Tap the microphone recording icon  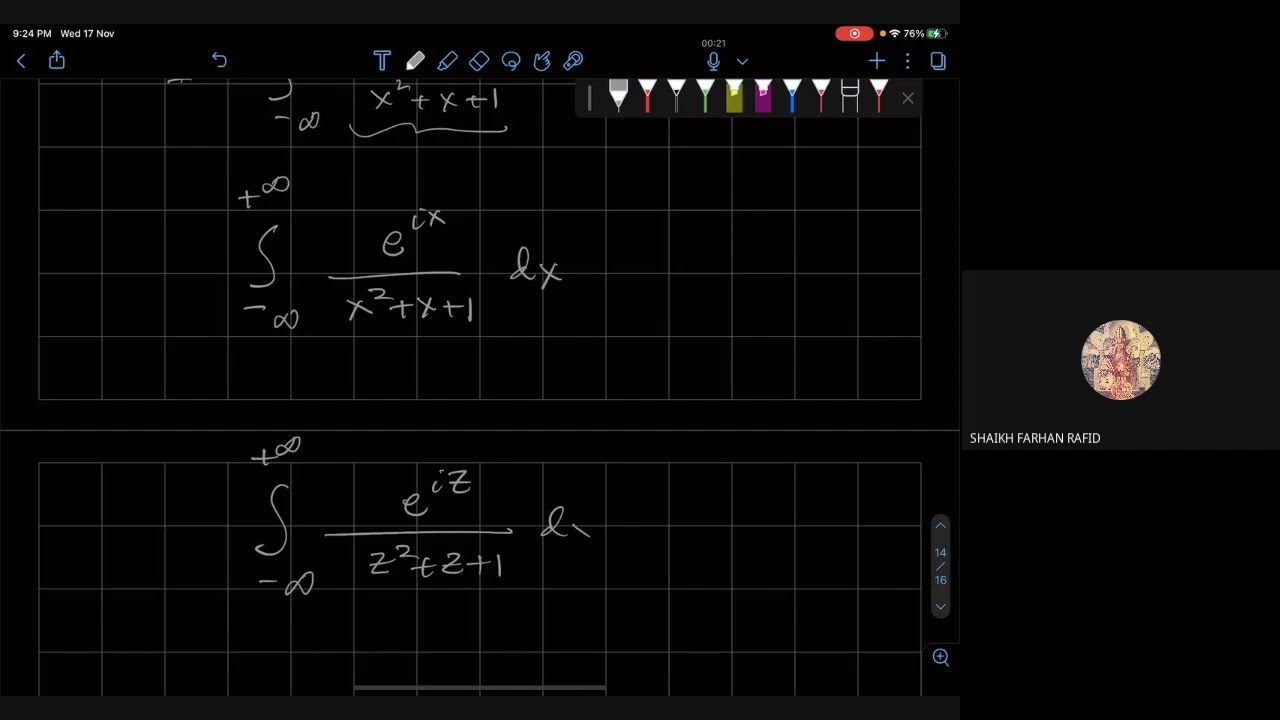coord(713,61)
